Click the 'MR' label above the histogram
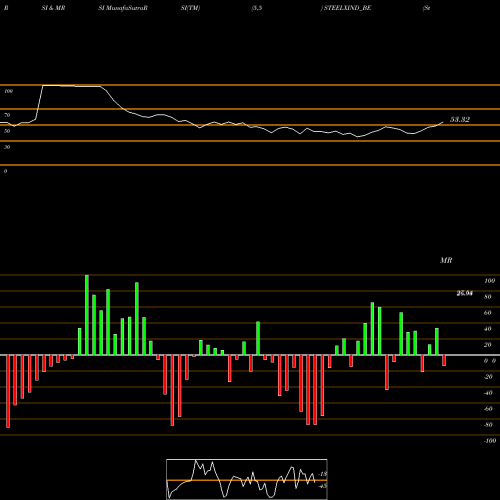The image size is (500, 500). [446, 260]
